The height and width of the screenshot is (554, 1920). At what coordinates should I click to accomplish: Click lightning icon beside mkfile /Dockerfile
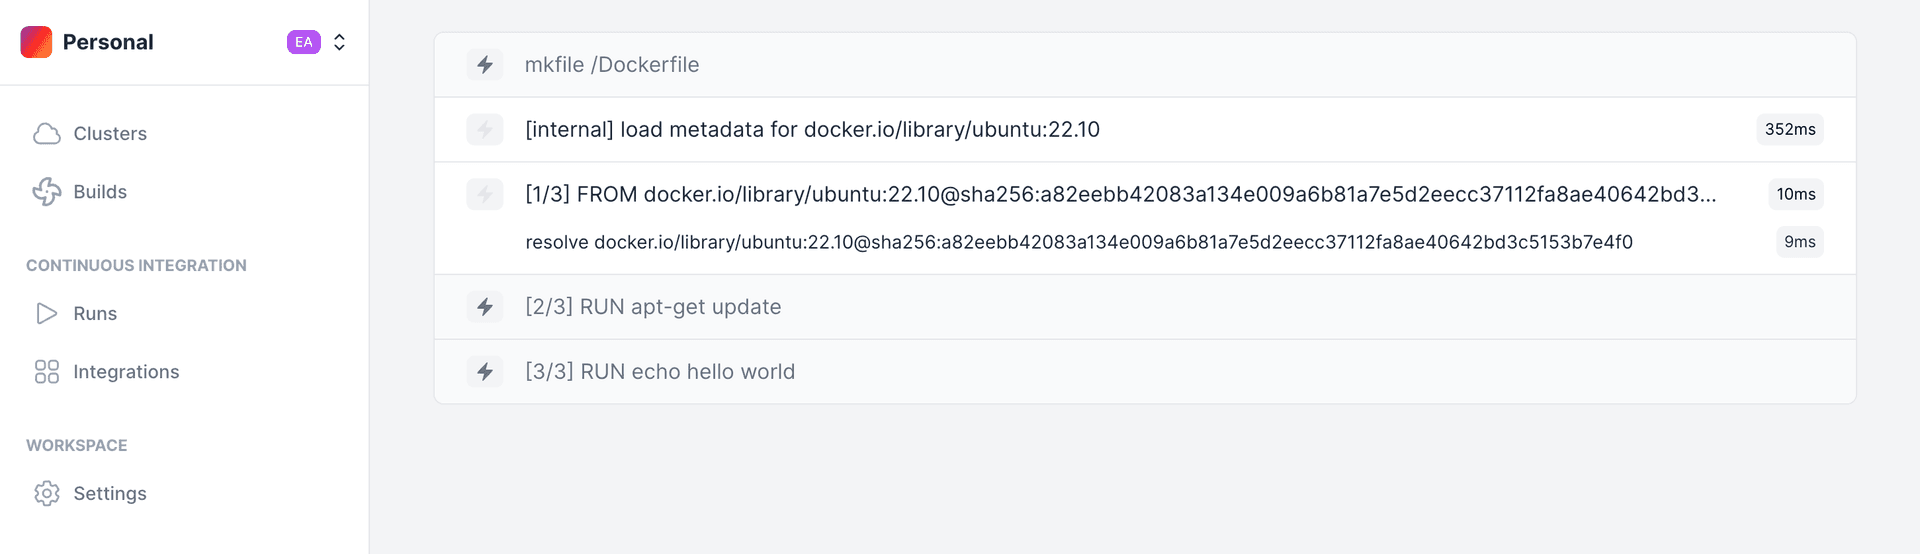[x=485, y=65]
